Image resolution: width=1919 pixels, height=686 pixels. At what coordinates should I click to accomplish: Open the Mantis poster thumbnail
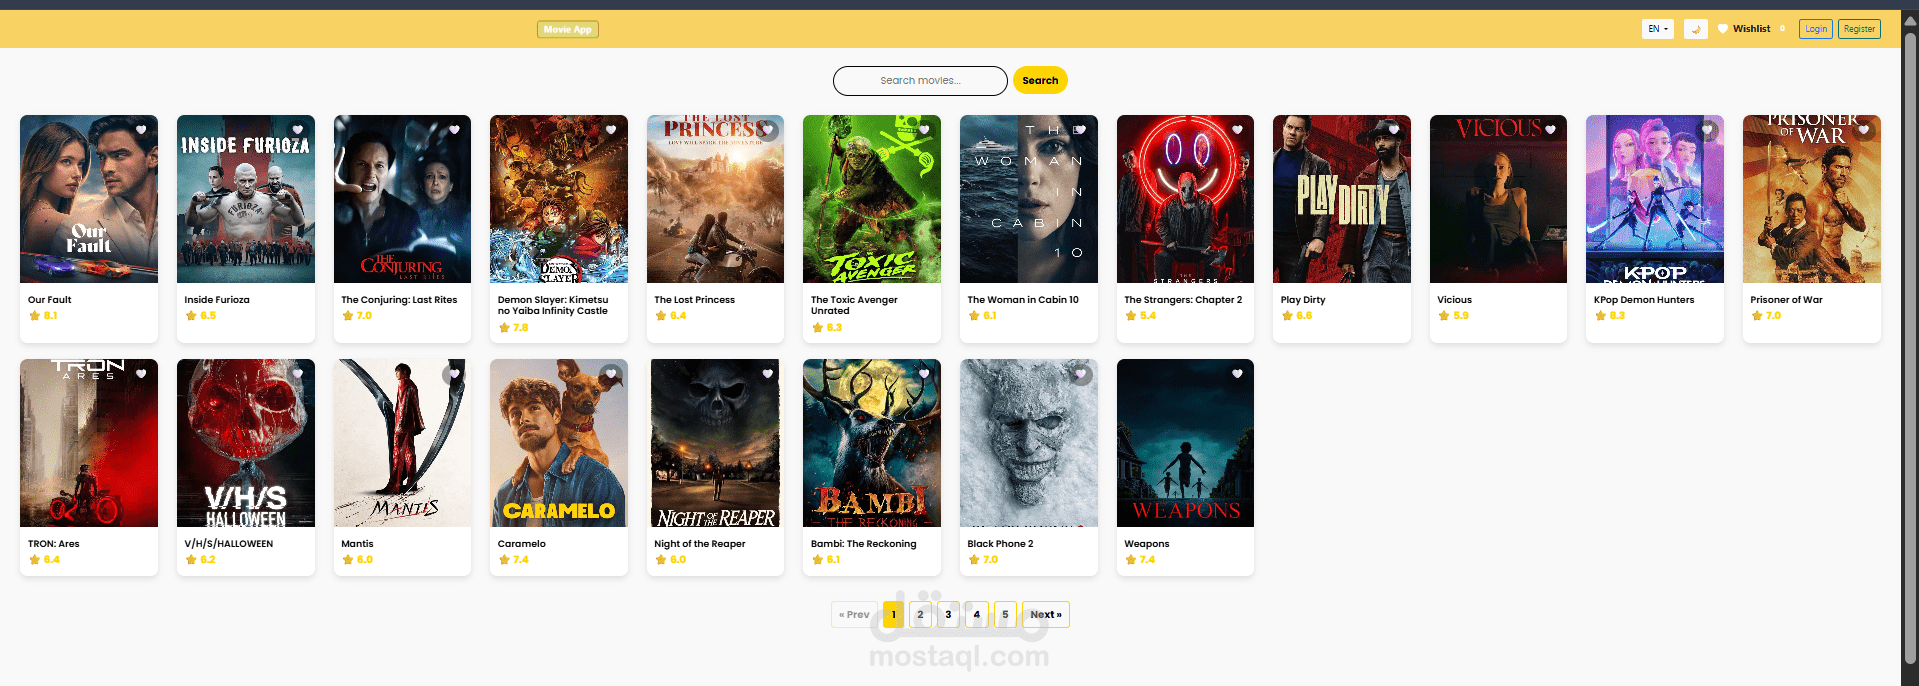402,443
